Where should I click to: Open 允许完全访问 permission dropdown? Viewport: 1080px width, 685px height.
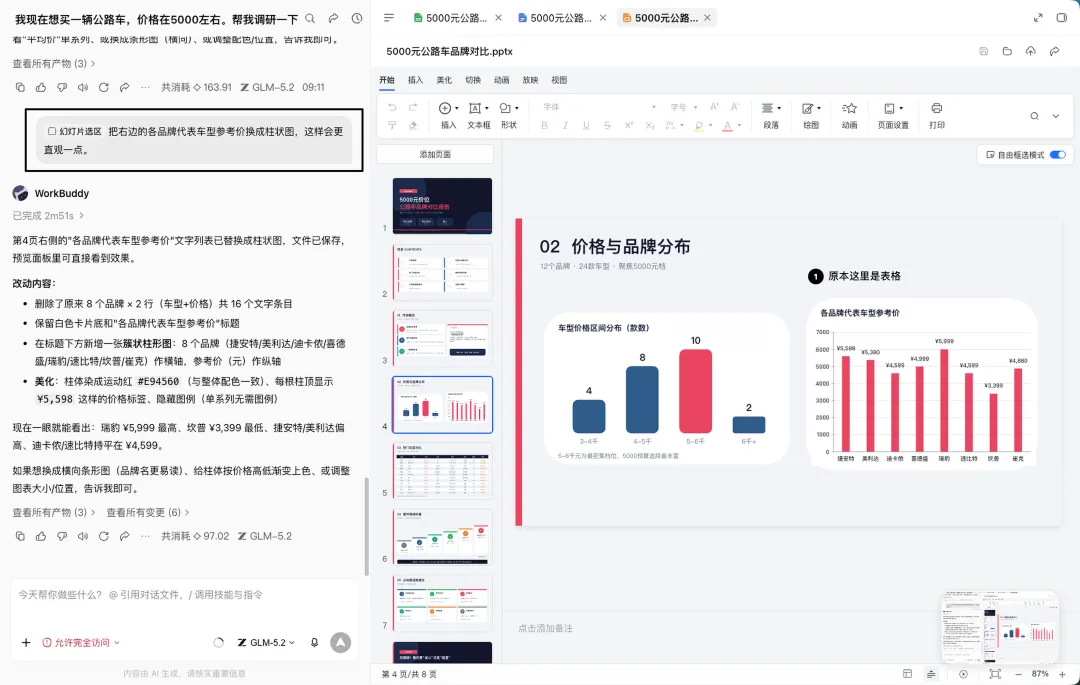[81, 642]
